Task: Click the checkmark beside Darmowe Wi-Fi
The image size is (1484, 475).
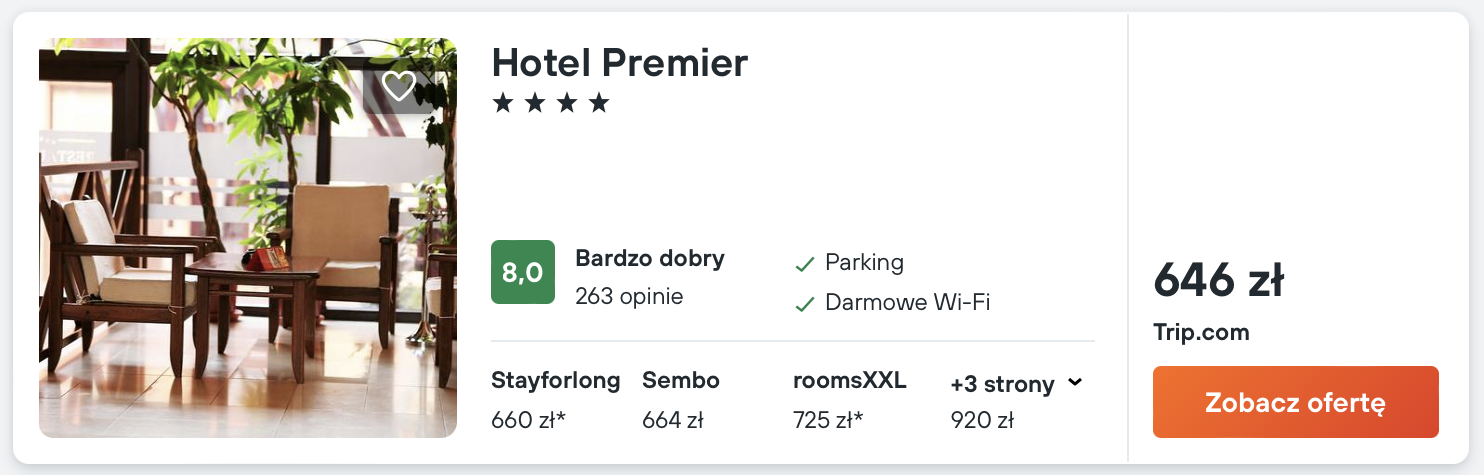Action: (804, 304)
